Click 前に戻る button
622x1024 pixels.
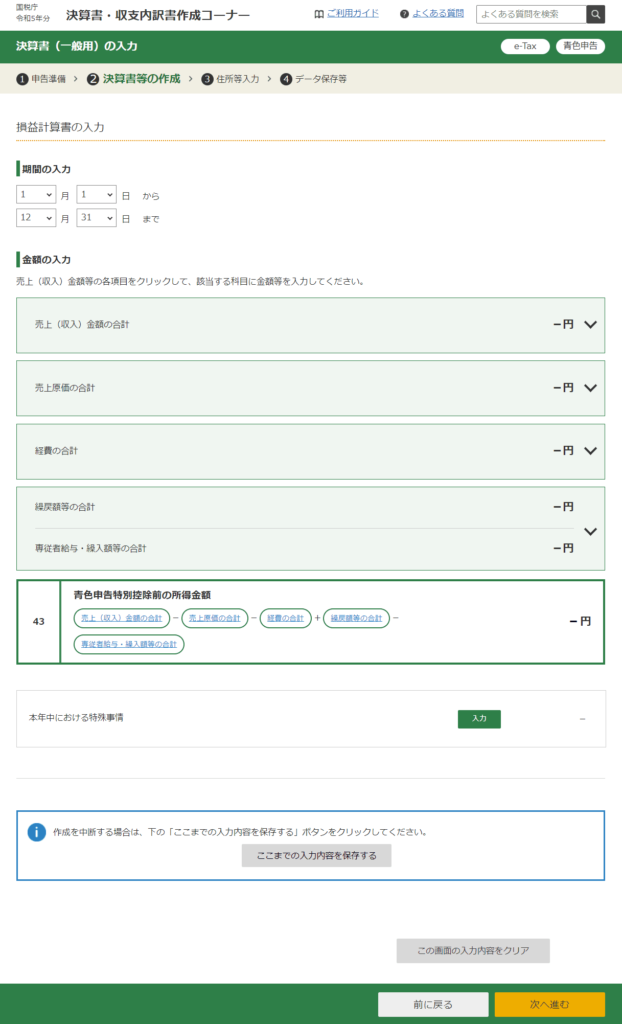[433, 1004]
